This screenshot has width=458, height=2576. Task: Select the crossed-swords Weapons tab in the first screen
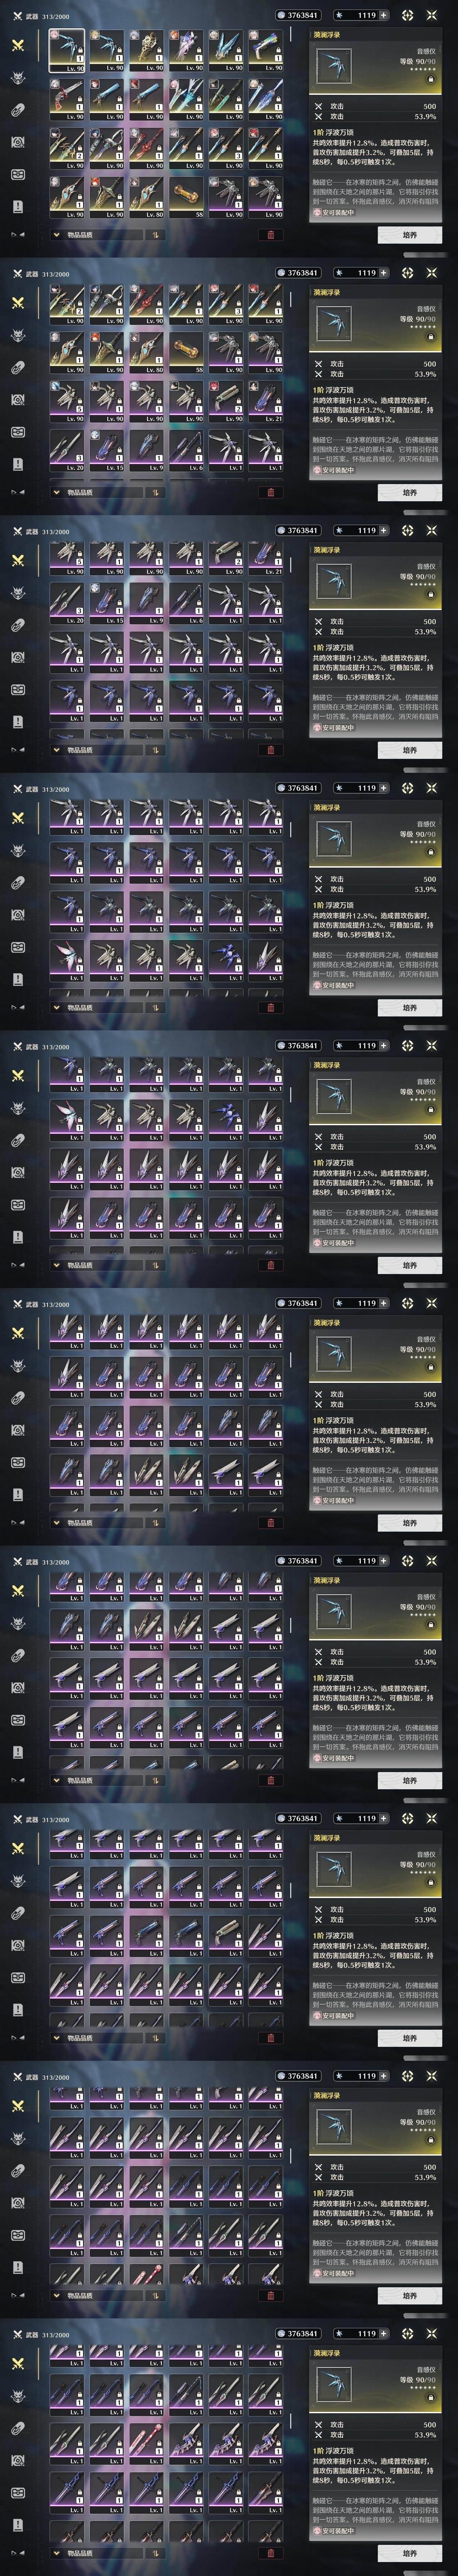[18, 46]
